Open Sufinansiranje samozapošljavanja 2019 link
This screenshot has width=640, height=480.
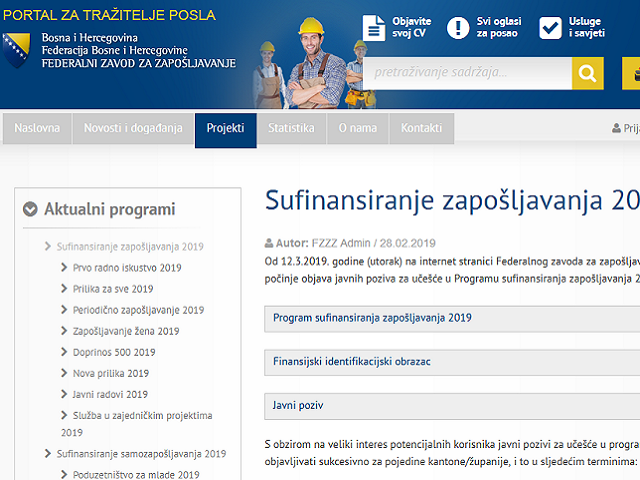pos(141,454)
